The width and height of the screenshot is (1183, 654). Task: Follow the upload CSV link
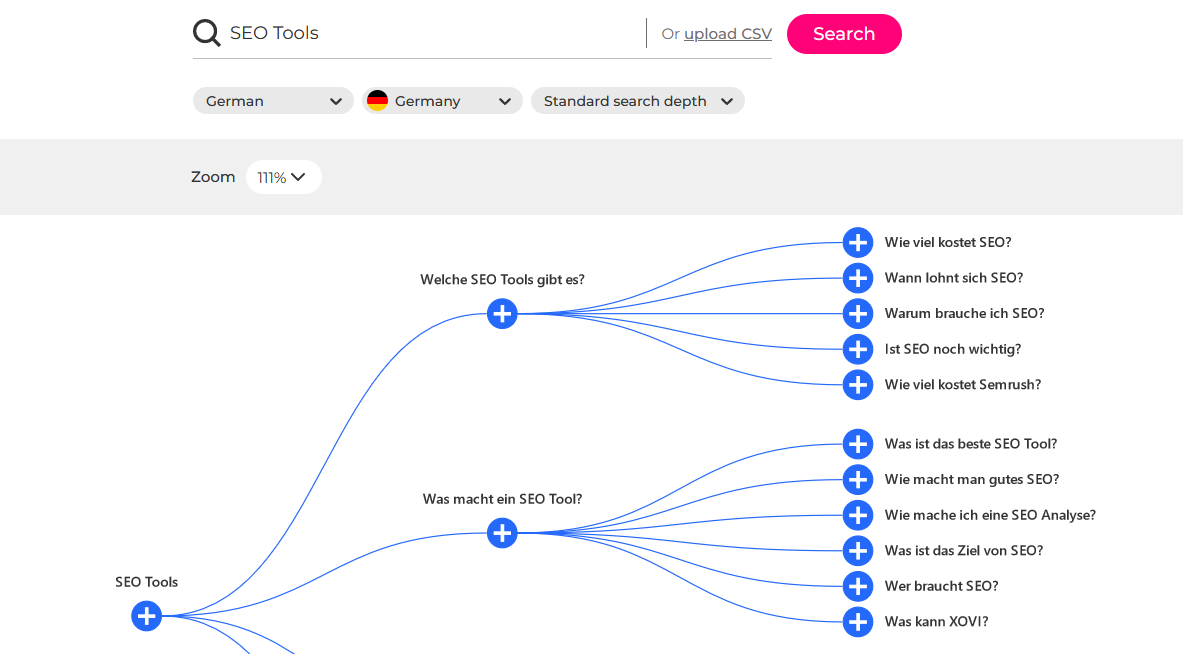727,34
